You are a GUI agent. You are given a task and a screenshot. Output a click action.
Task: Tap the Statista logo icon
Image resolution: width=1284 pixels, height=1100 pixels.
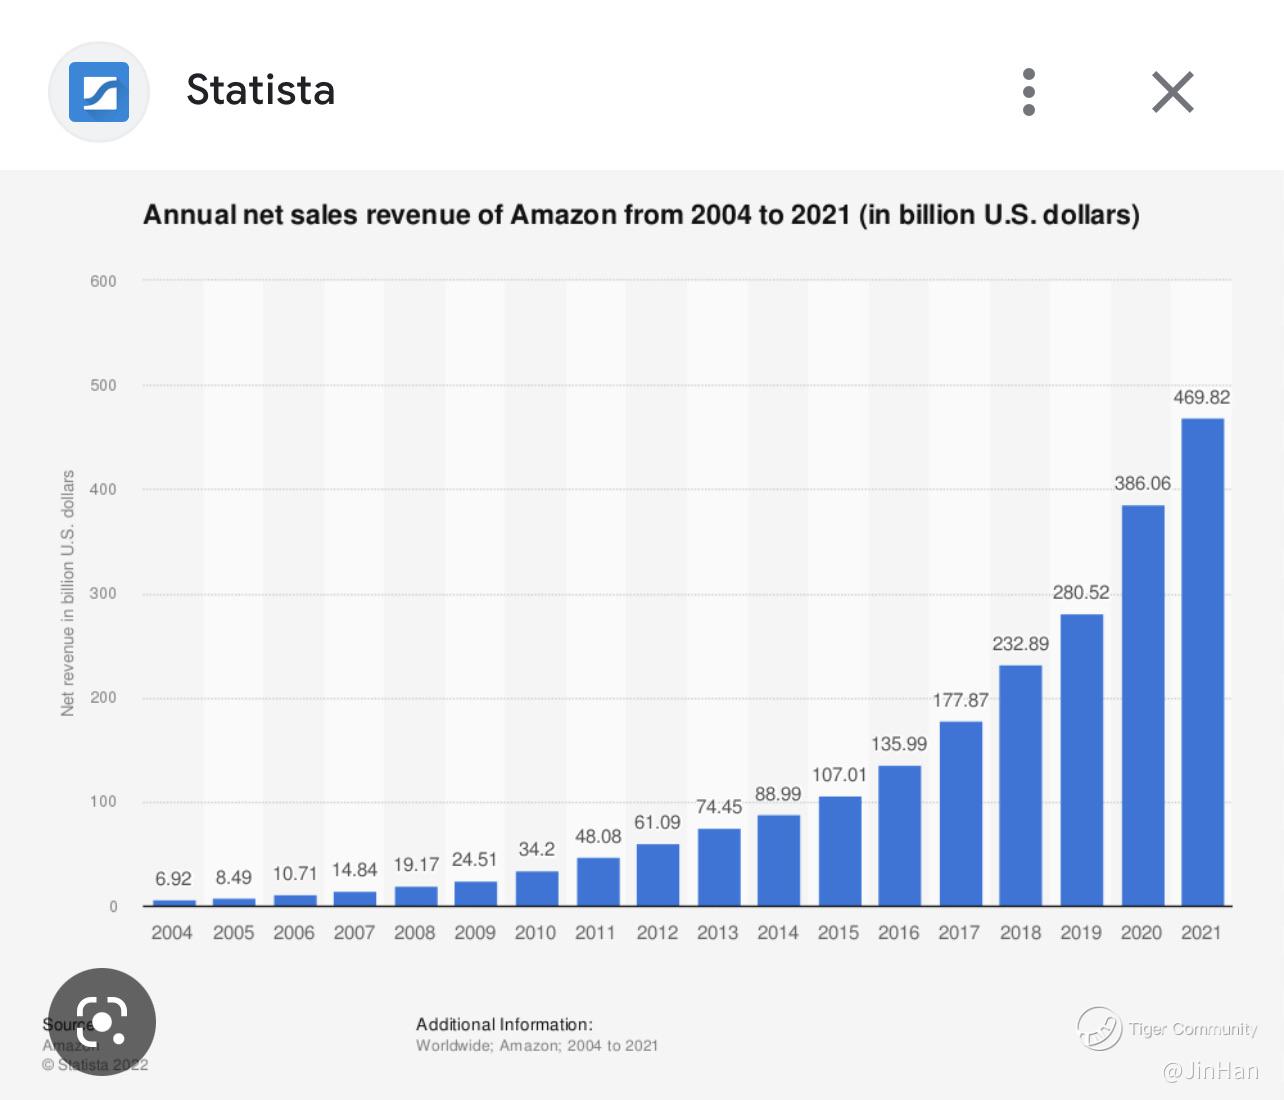click(x=99, y=92)
